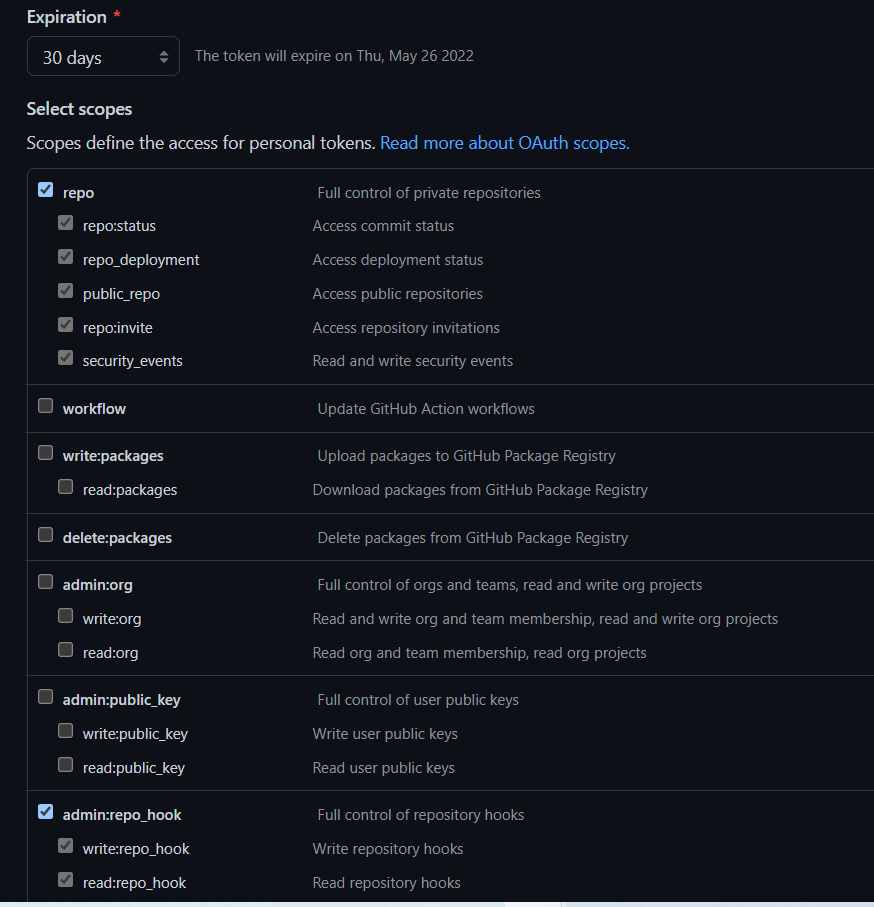Click 'Read repository hooks' description
874x907 pixels.
tap(386, 883)
